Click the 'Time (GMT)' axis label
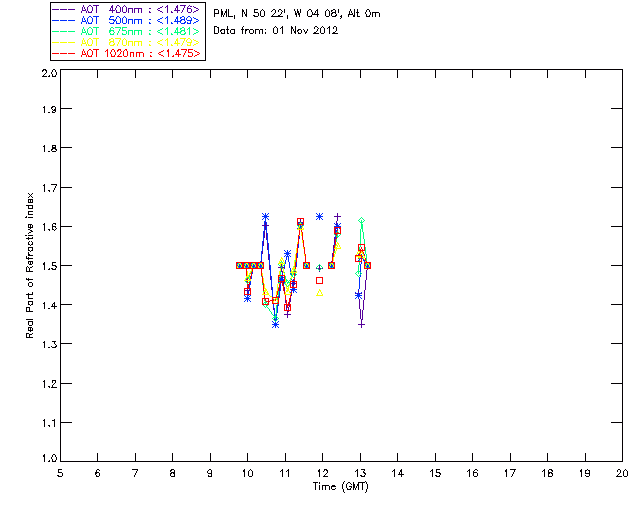 340,486
